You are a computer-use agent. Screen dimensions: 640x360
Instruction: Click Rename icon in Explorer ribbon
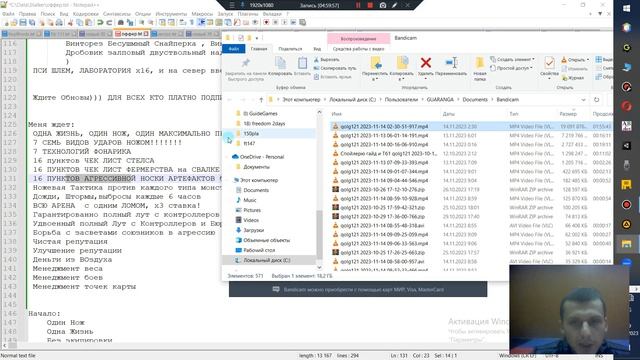click(x=451, y=62)
